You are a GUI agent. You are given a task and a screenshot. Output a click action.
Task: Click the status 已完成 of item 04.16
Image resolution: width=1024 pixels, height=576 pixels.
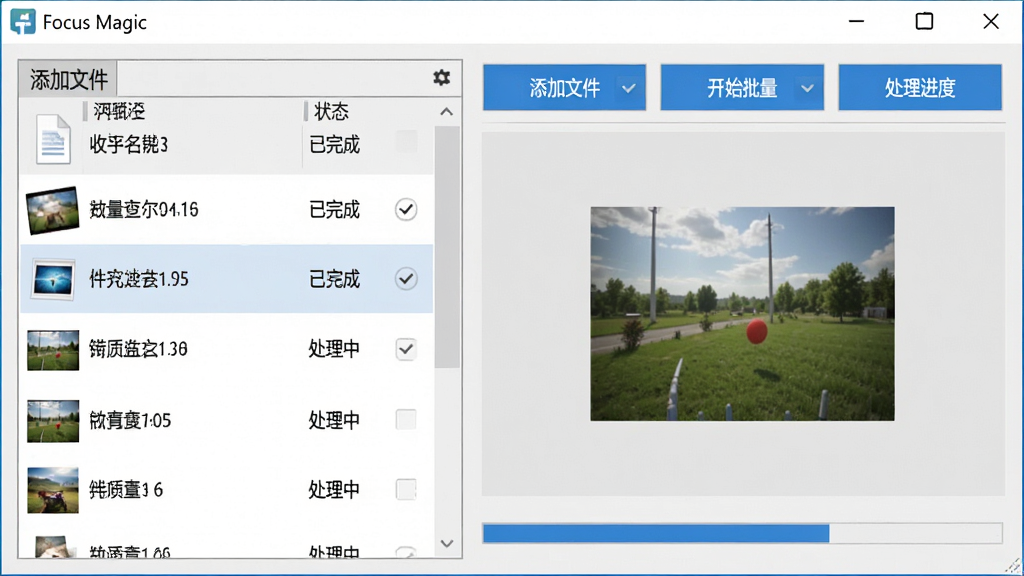click(x=334, y=210)
